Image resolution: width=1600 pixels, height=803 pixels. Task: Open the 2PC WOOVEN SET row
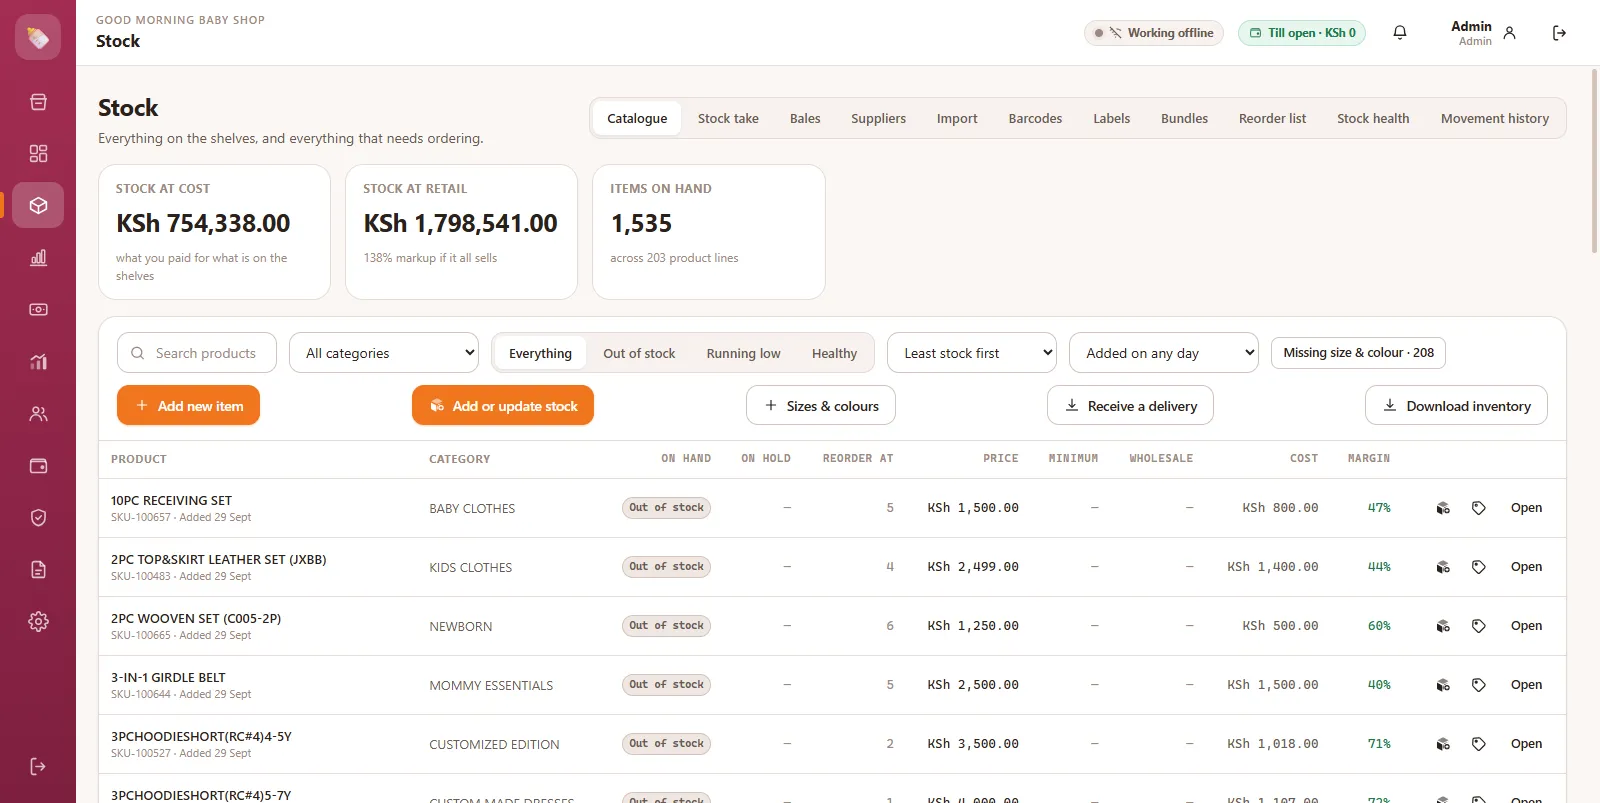pos(1526,626)
